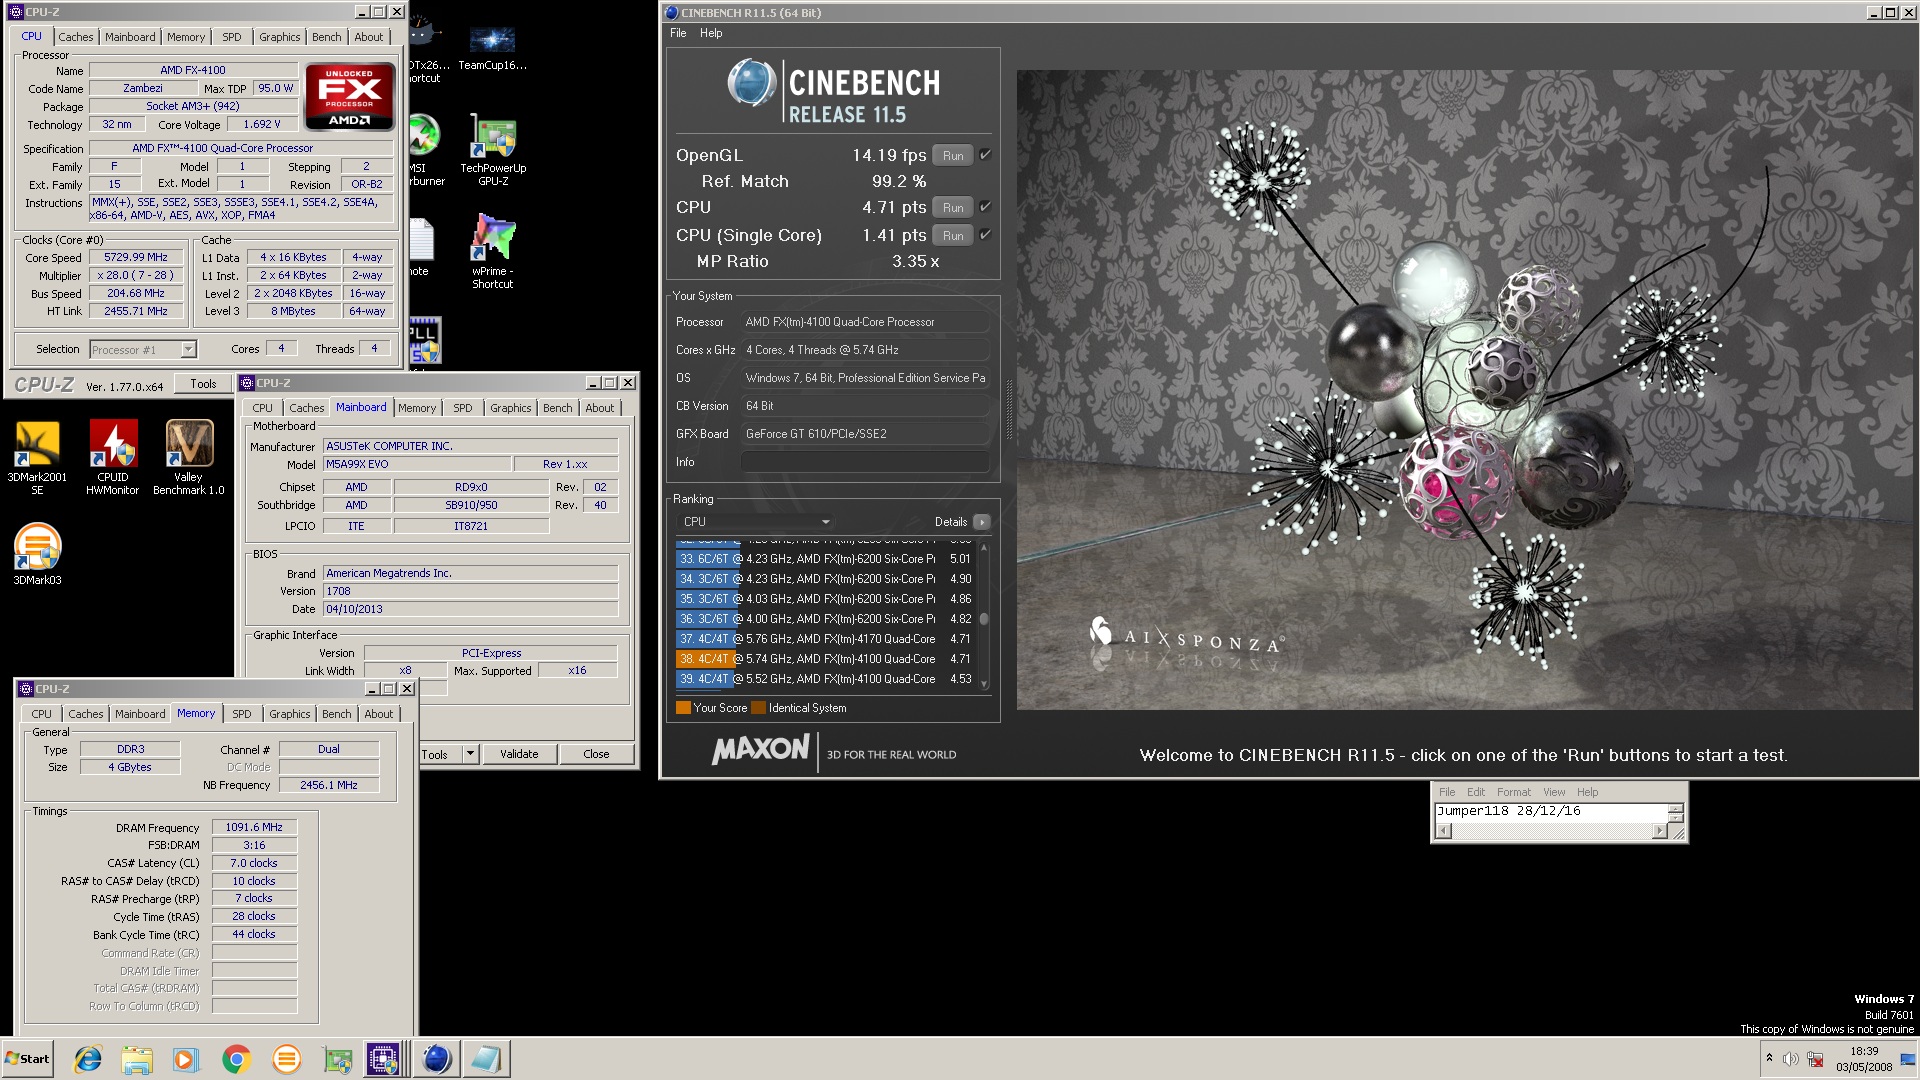
Task: Select ranking row '39. 4C/4T @ 5.52 GHz'
Action: (825, 679)
